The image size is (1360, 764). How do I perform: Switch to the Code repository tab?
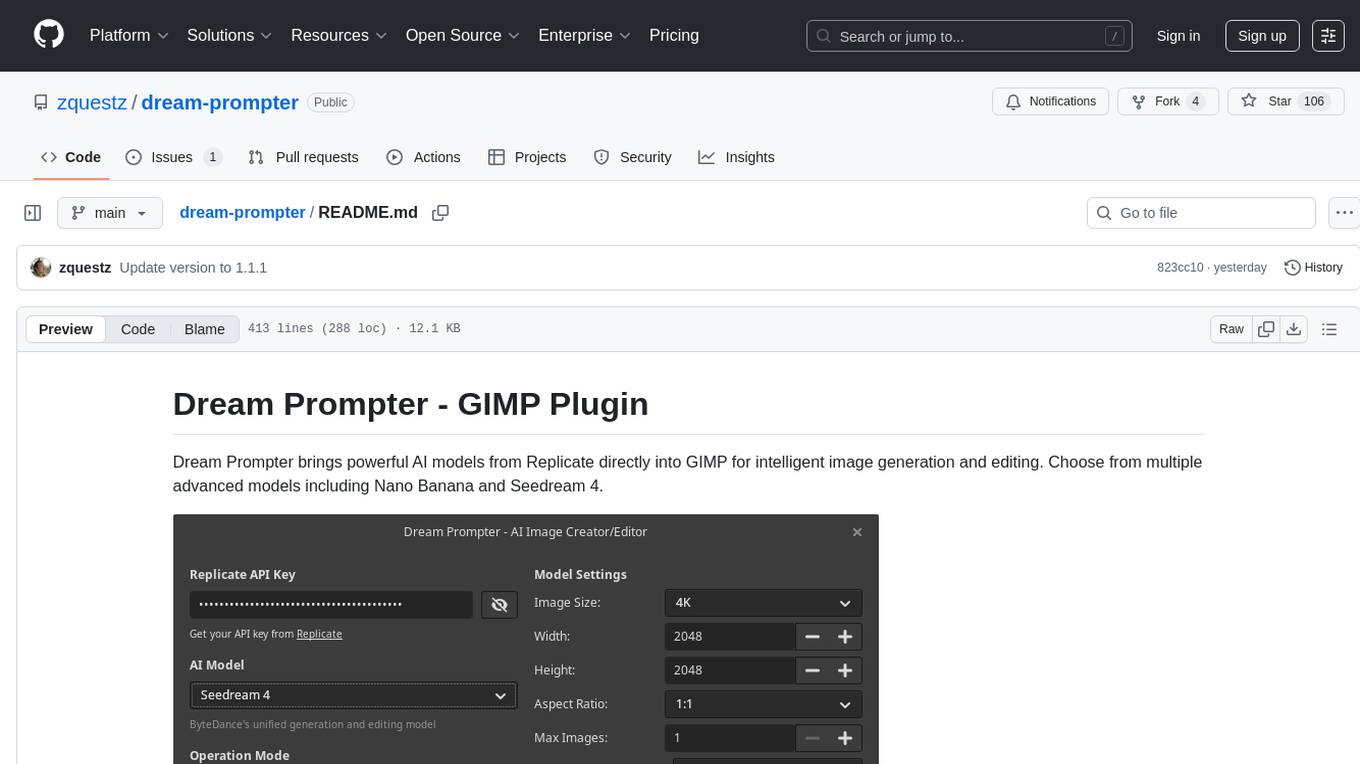[x=71, y=157]
